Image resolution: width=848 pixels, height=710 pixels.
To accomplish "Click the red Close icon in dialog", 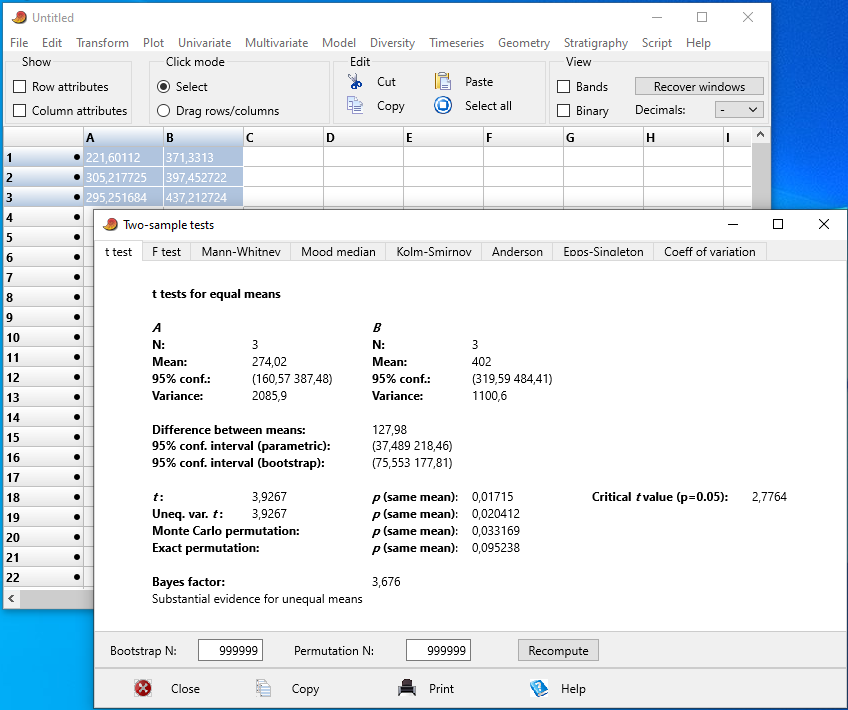I will click(143, 688).
